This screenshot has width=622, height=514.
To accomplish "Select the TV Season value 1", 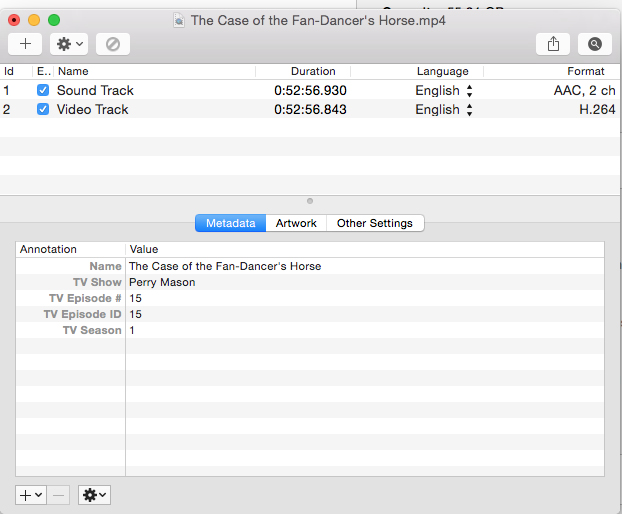I will [132, 330].
